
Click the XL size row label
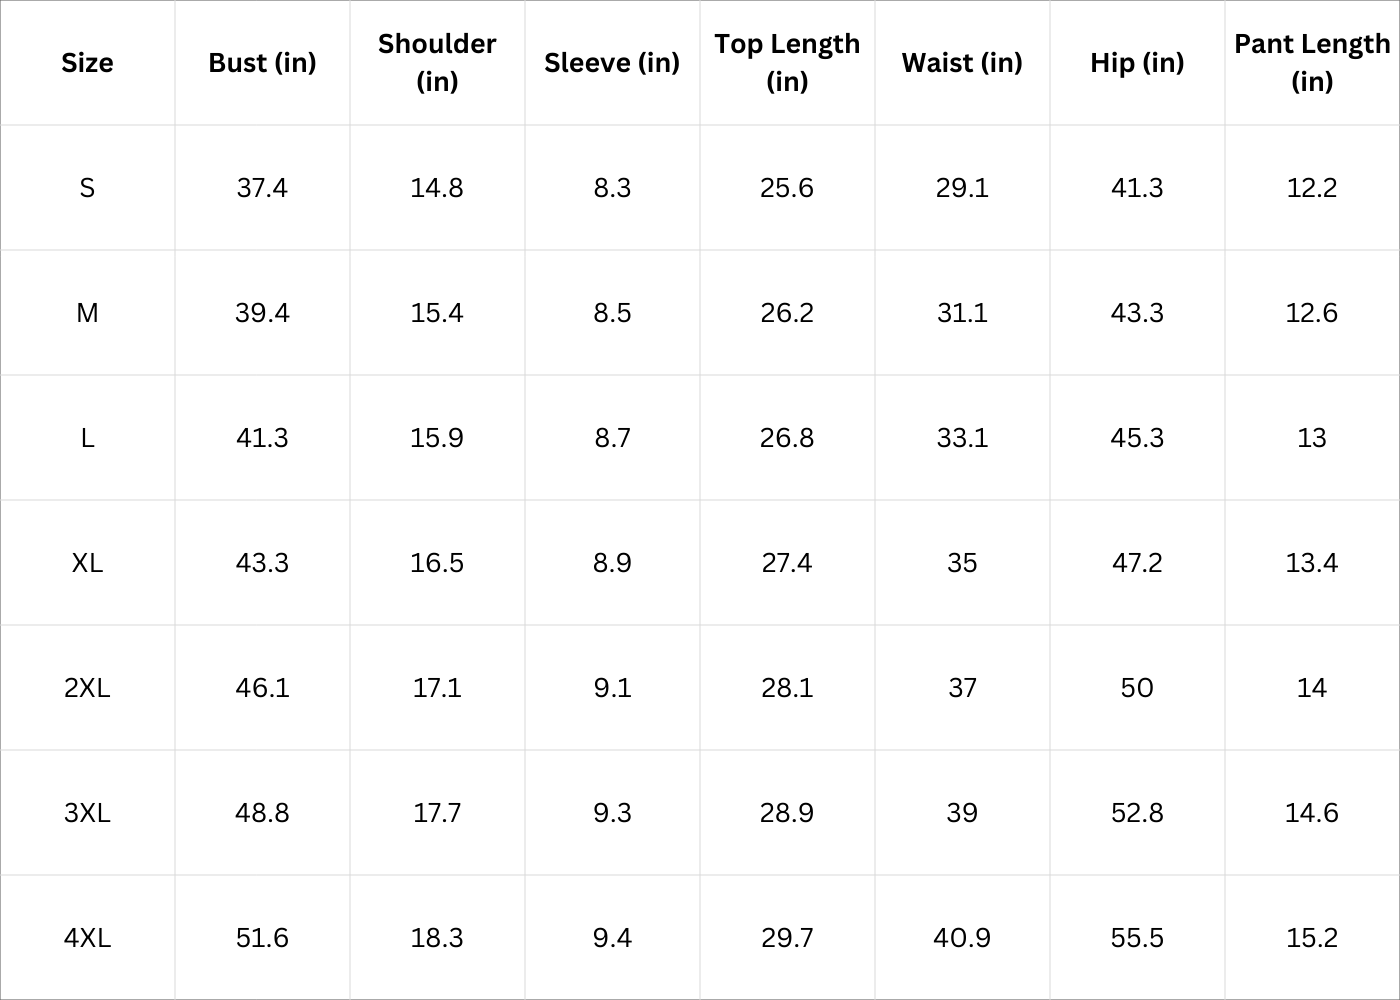coord(87,563)
